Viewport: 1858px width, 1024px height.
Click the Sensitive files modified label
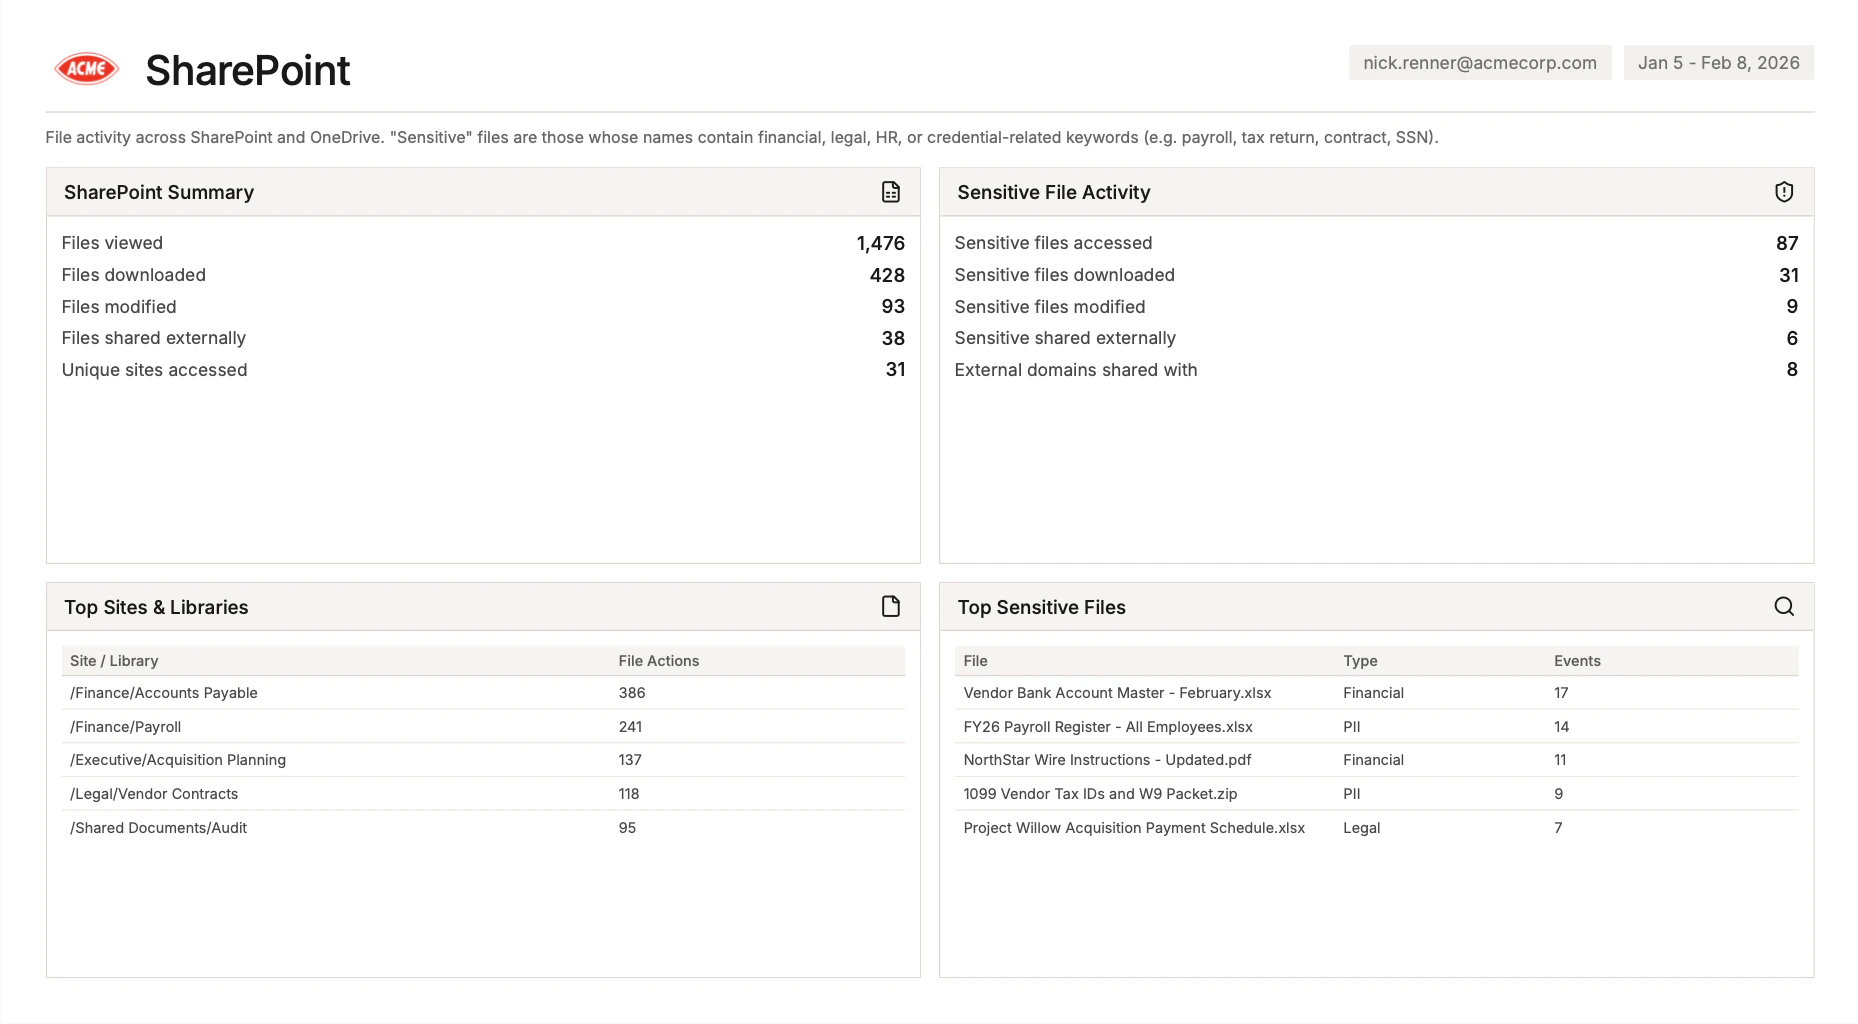[1049, 307]
